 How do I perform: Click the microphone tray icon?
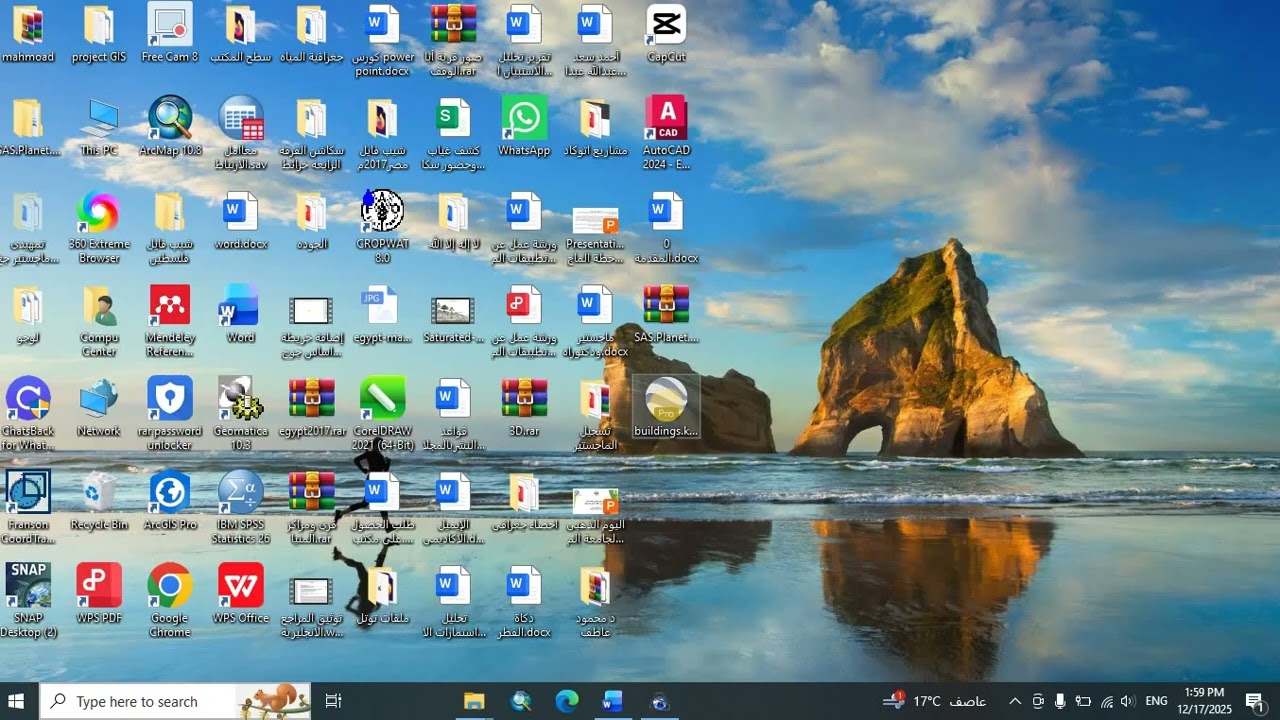(x=1060, y=701)
